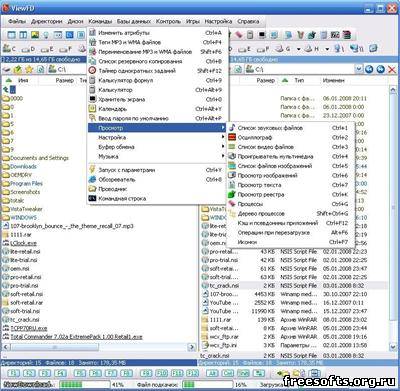Expand the Настройка submenu arrow in Команды menu
The image size is (400, 391).
[x=223, y=137]
